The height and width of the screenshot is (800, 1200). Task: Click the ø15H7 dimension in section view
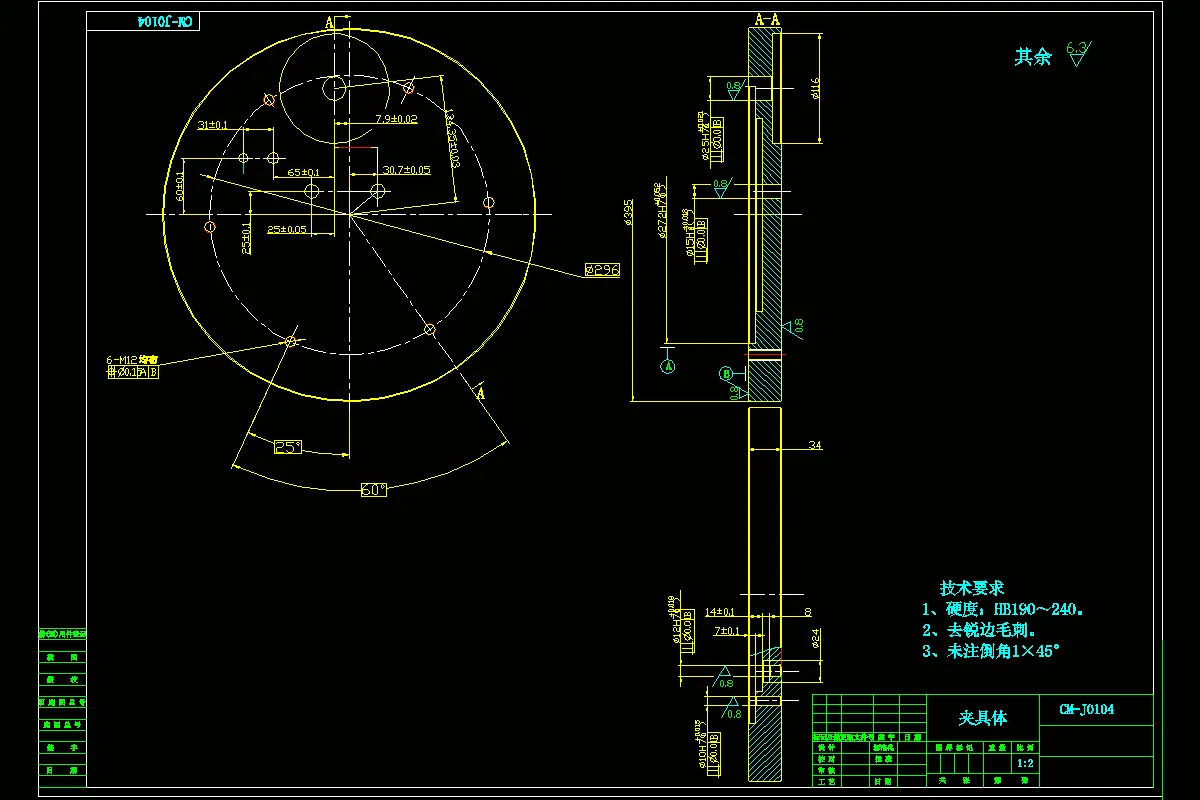(691, 232)
